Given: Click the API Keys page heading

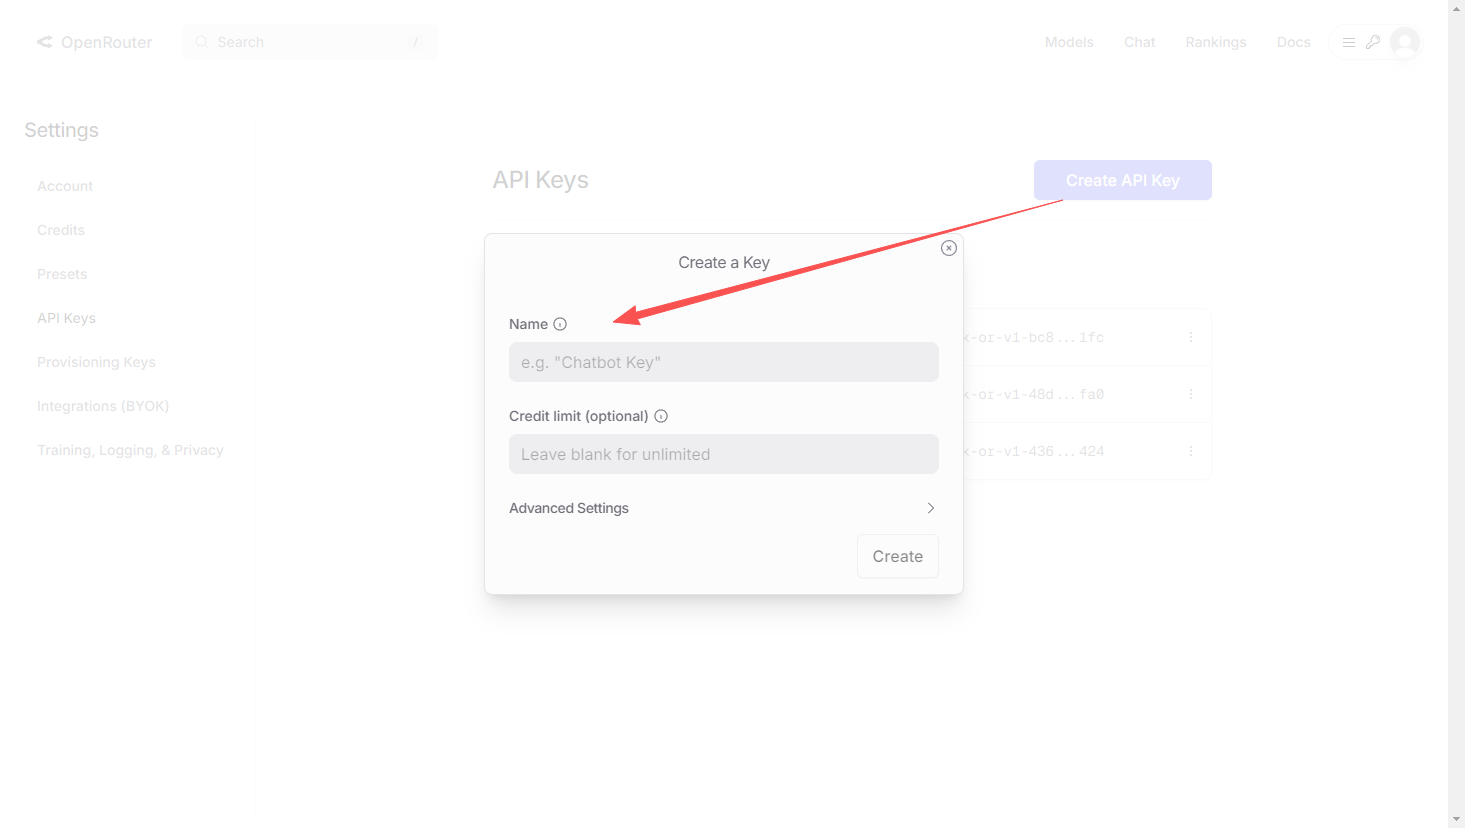Looking at the screenshot, I should tap(540, 180).
